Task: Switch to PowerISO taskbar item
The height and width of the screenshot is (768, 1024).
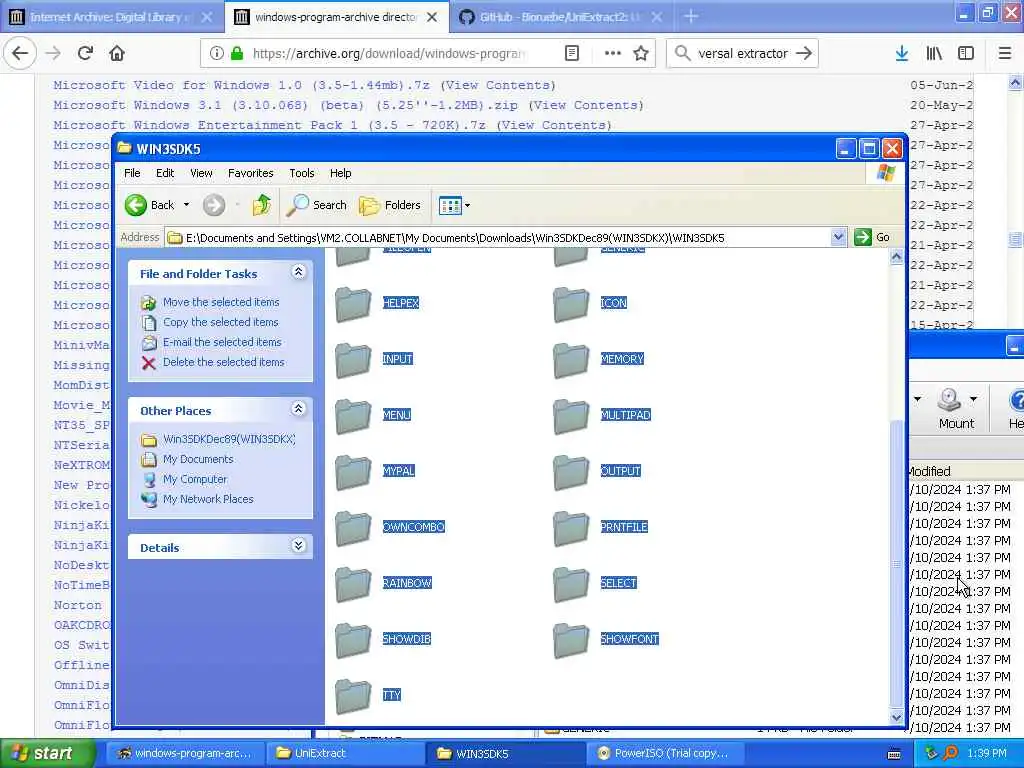Action: (x=667, y=753)
